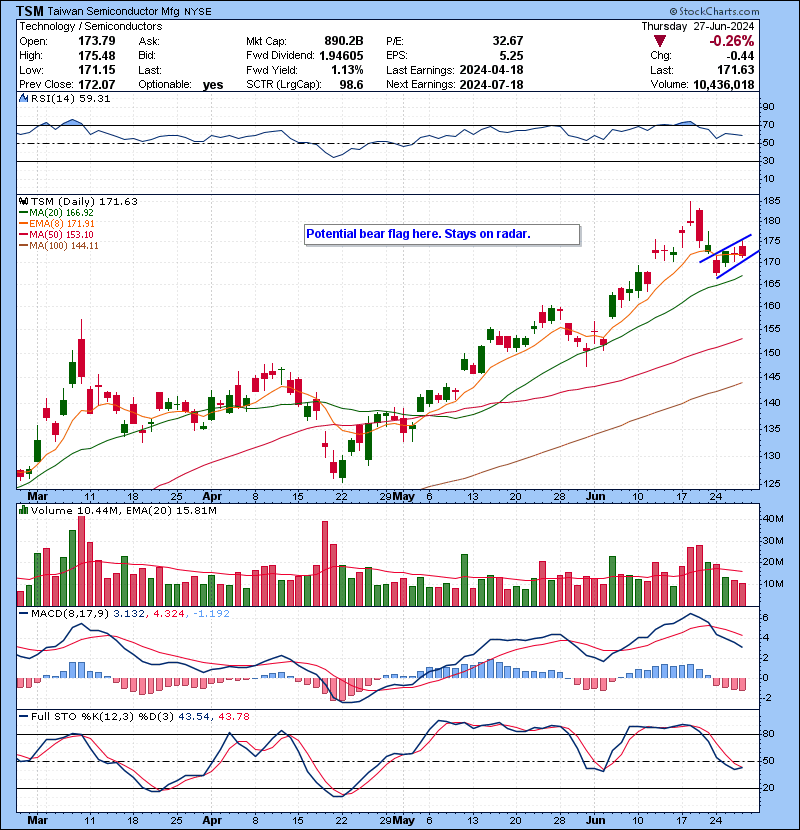
Task: Click the candlestick icon beside TSM (Daily)
Action: pyautogui.click(x=23, y=202)
